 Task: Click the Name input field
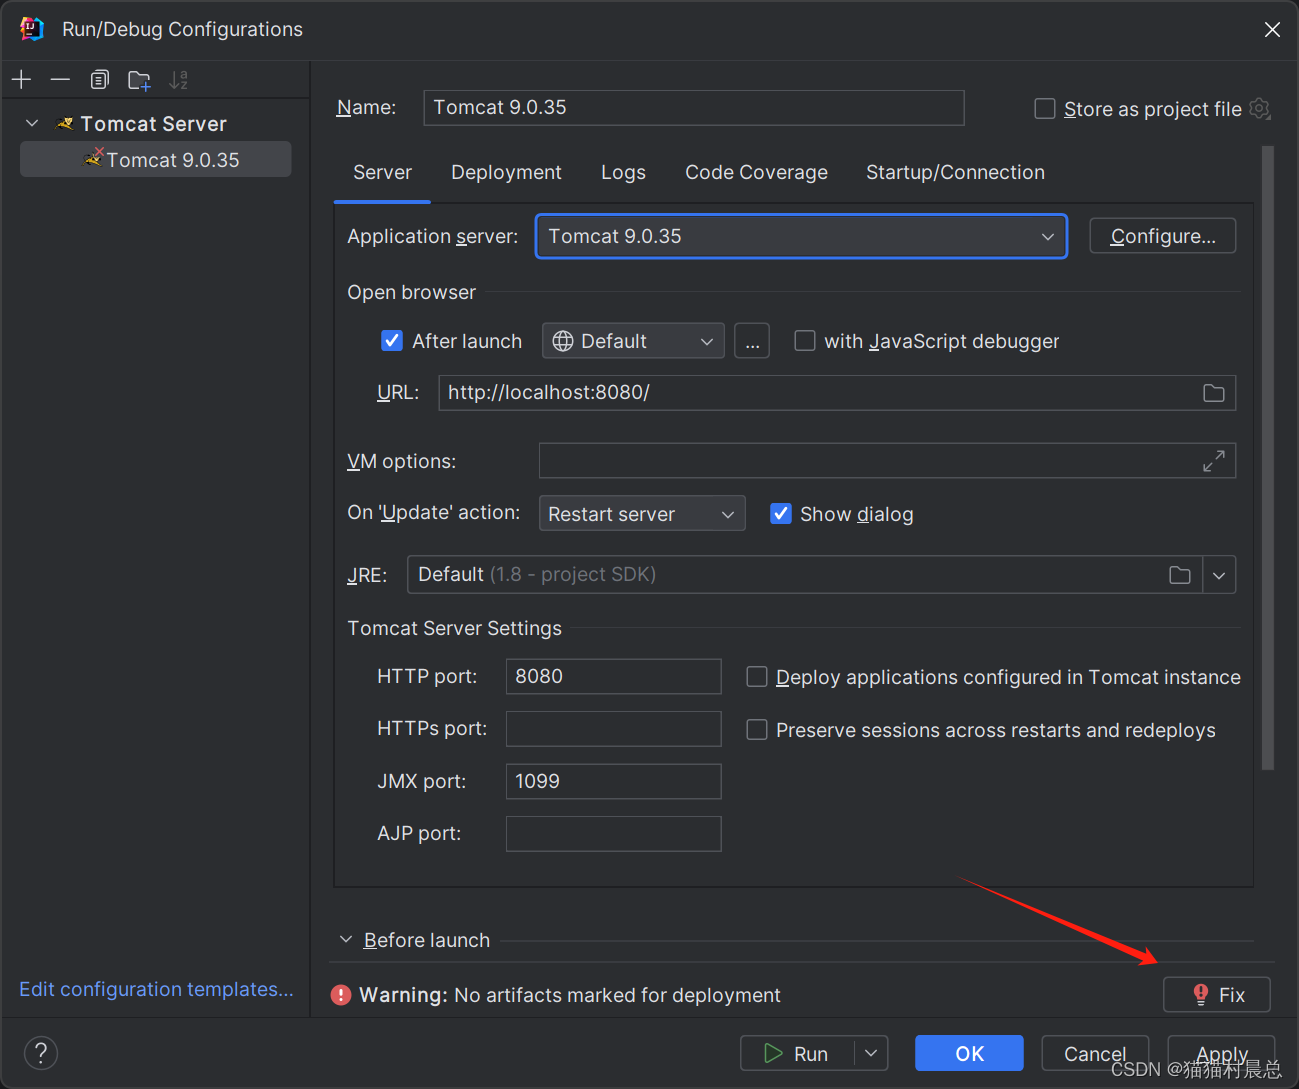click(x=694, y=108)
